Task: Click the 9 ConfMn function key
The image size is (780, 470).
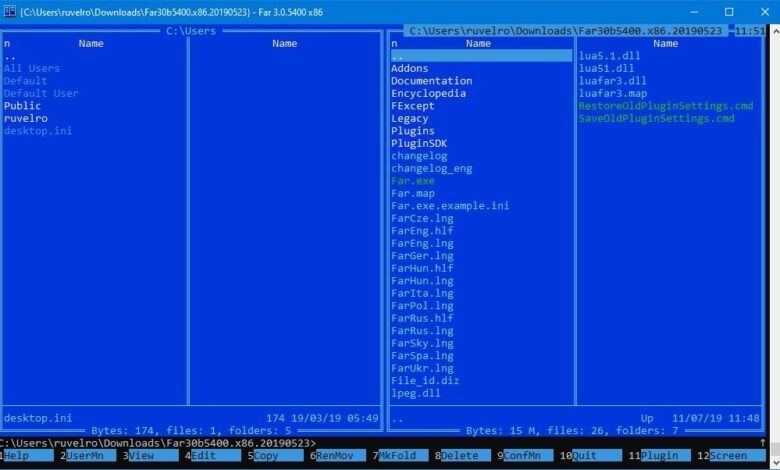Action: (525, 456)
